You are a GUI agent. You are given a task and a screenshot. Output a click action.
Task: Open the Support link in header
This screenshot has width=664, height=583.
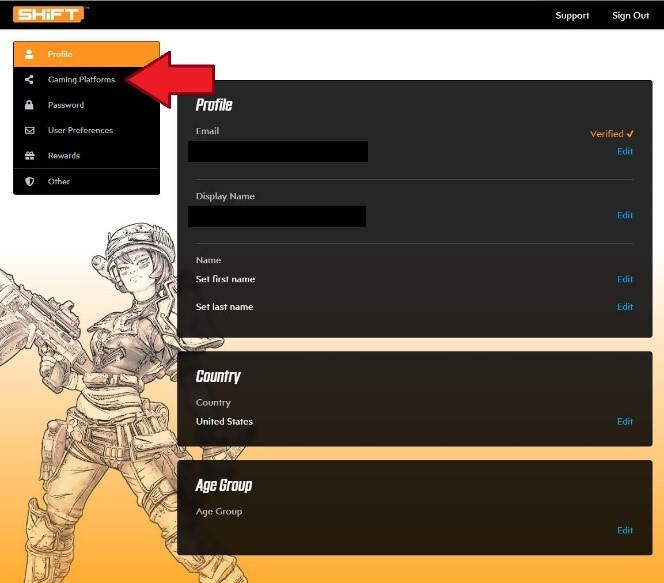(572, 16)
